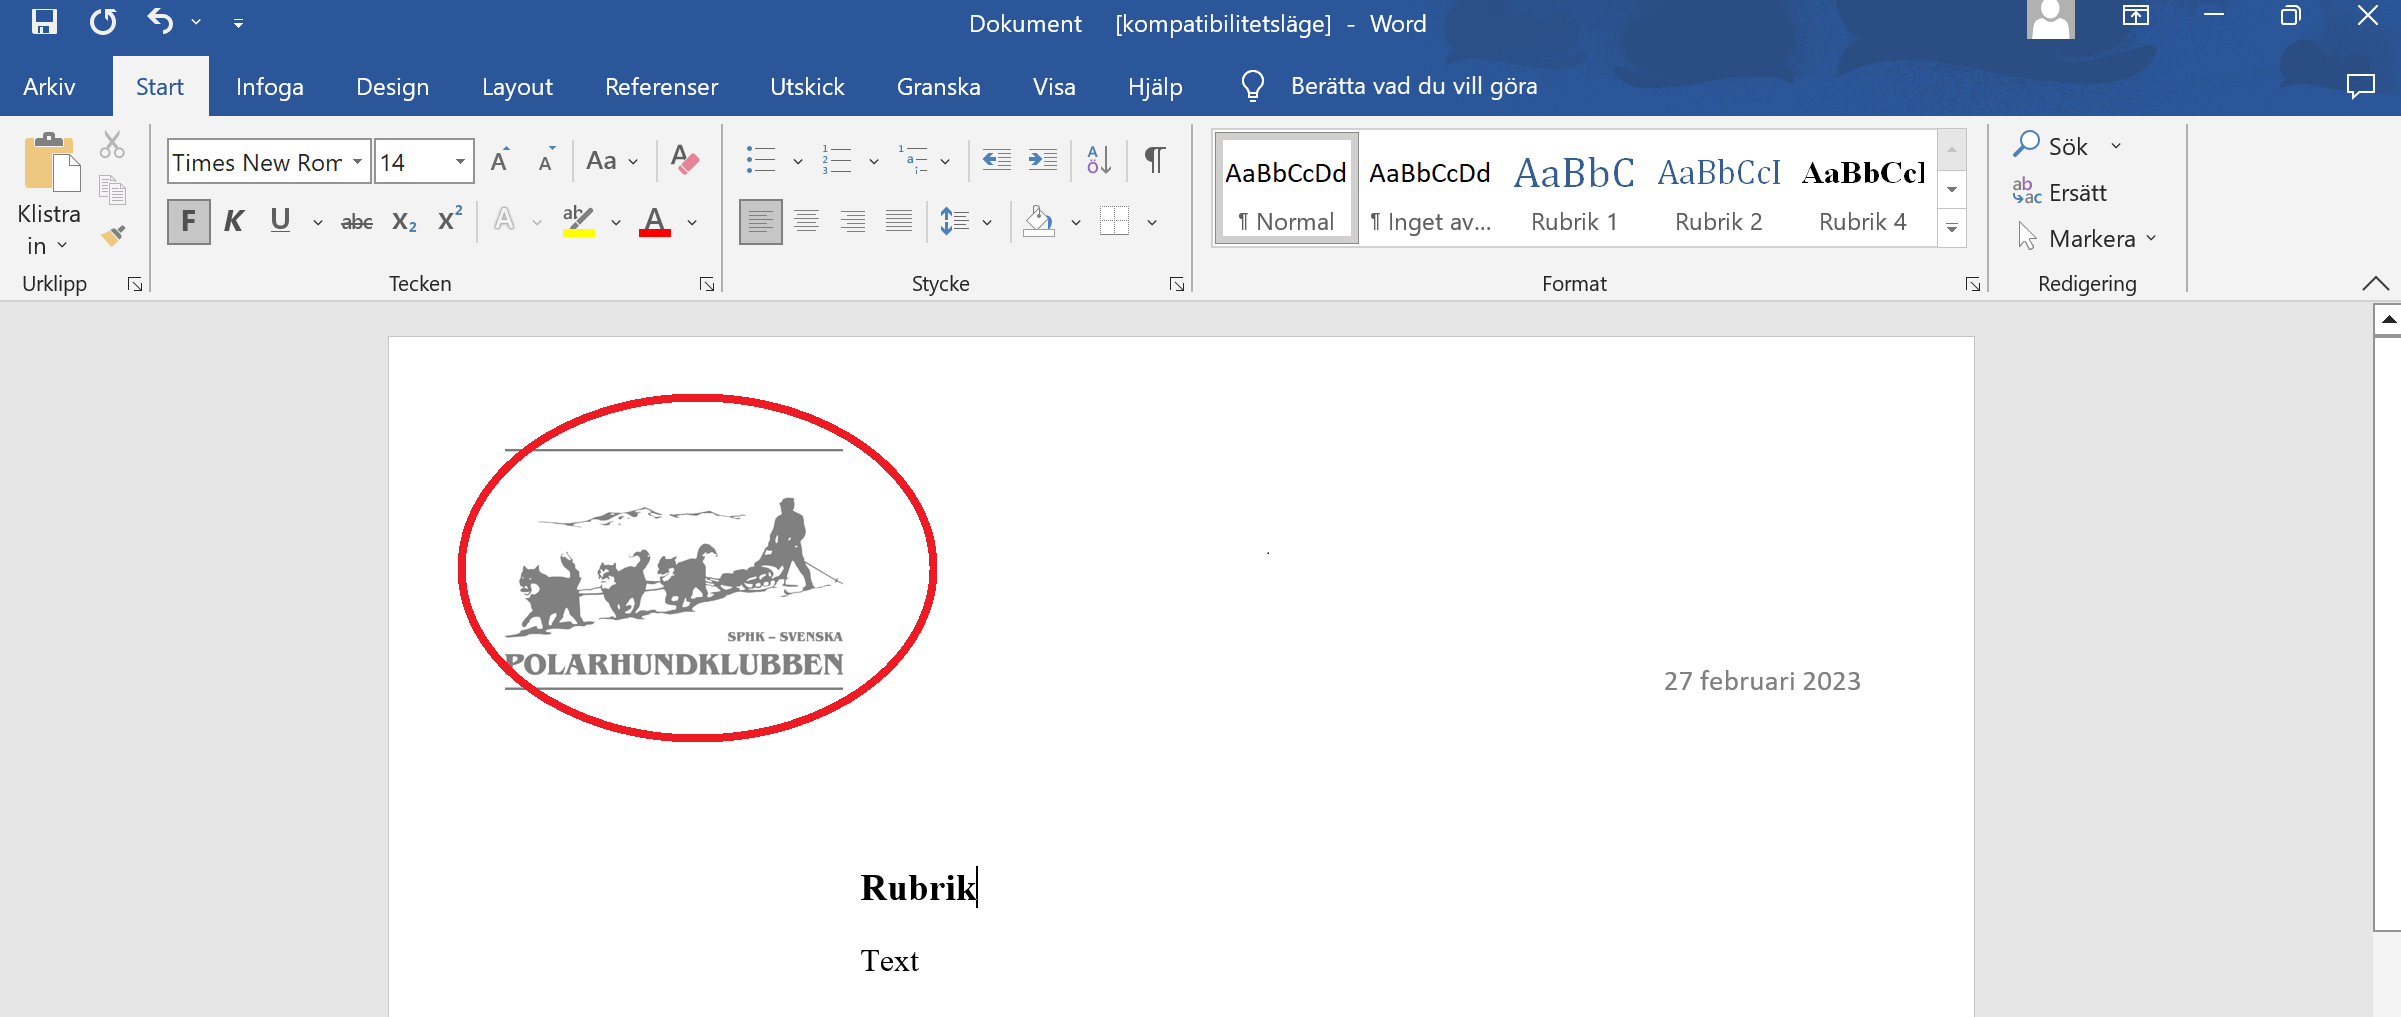Apply red font color
Viewport: 2401px width, 1017px height.
(655, 221)
